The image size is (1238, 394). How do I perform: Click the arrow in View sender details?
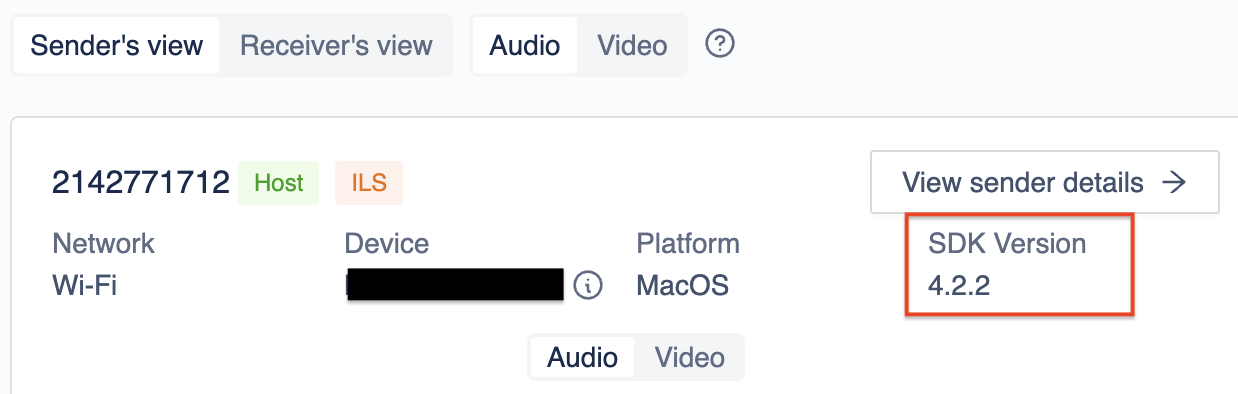click(x=1173, y=182)
